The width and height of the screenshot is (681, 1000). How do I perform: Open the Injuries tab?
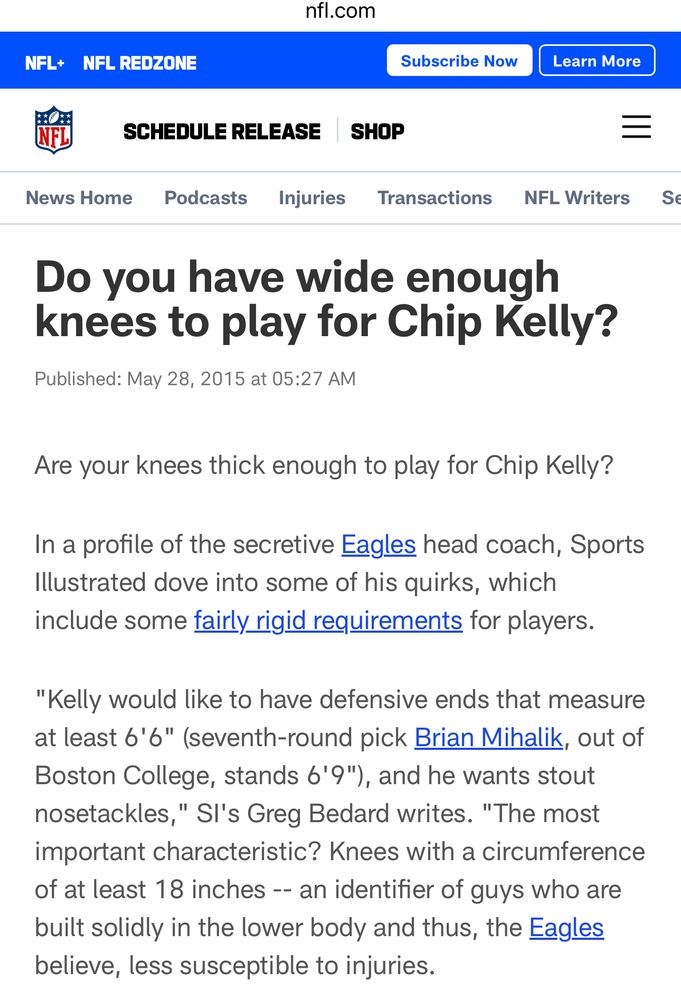click(312, 198)
